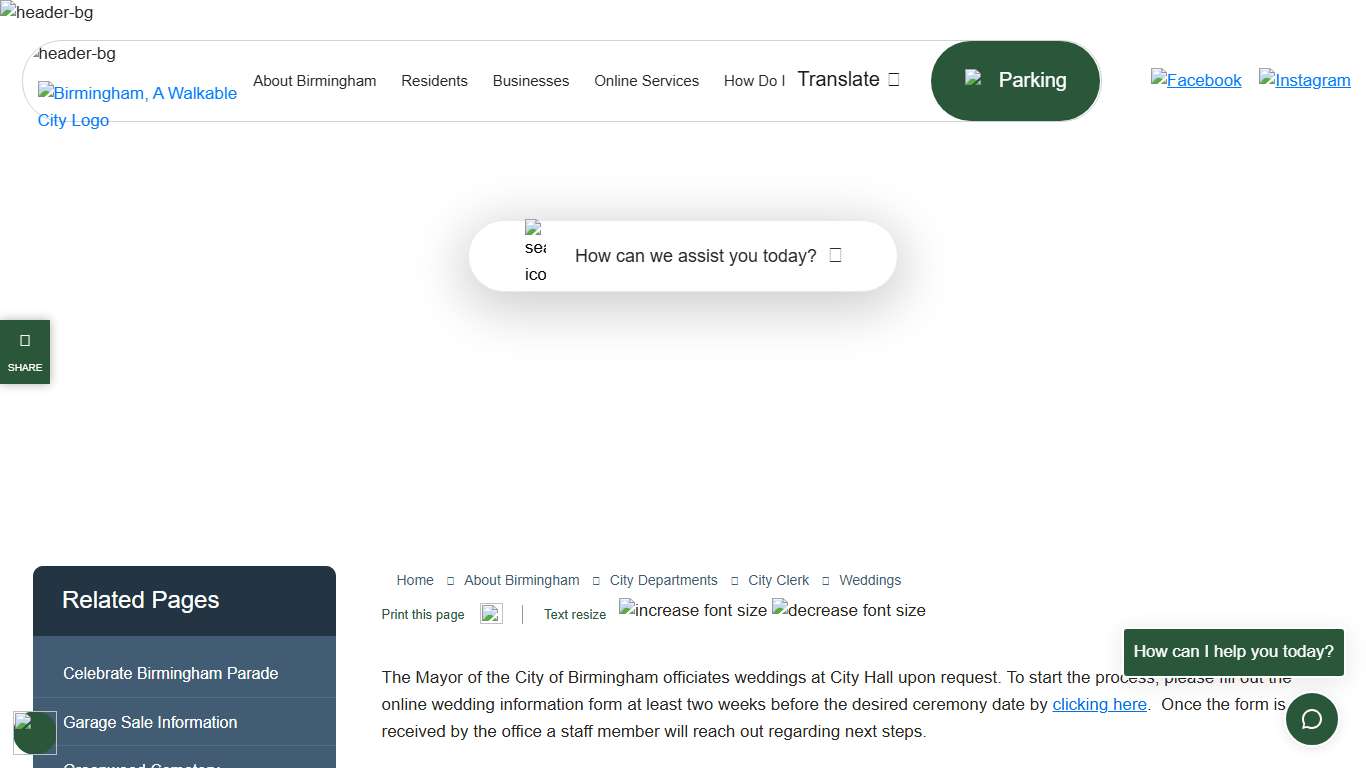Click the 'How can we assist you today?' search field
The height and width of the screenshot is (768, 1366).
pos(695,256)
